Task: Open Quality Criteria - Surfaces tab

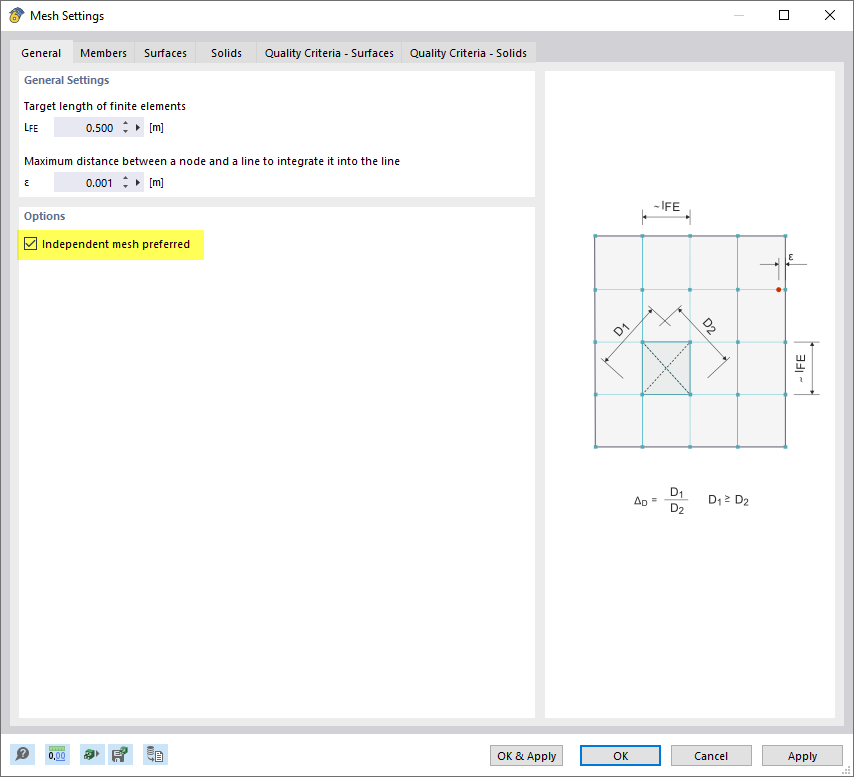Action: 329,53
